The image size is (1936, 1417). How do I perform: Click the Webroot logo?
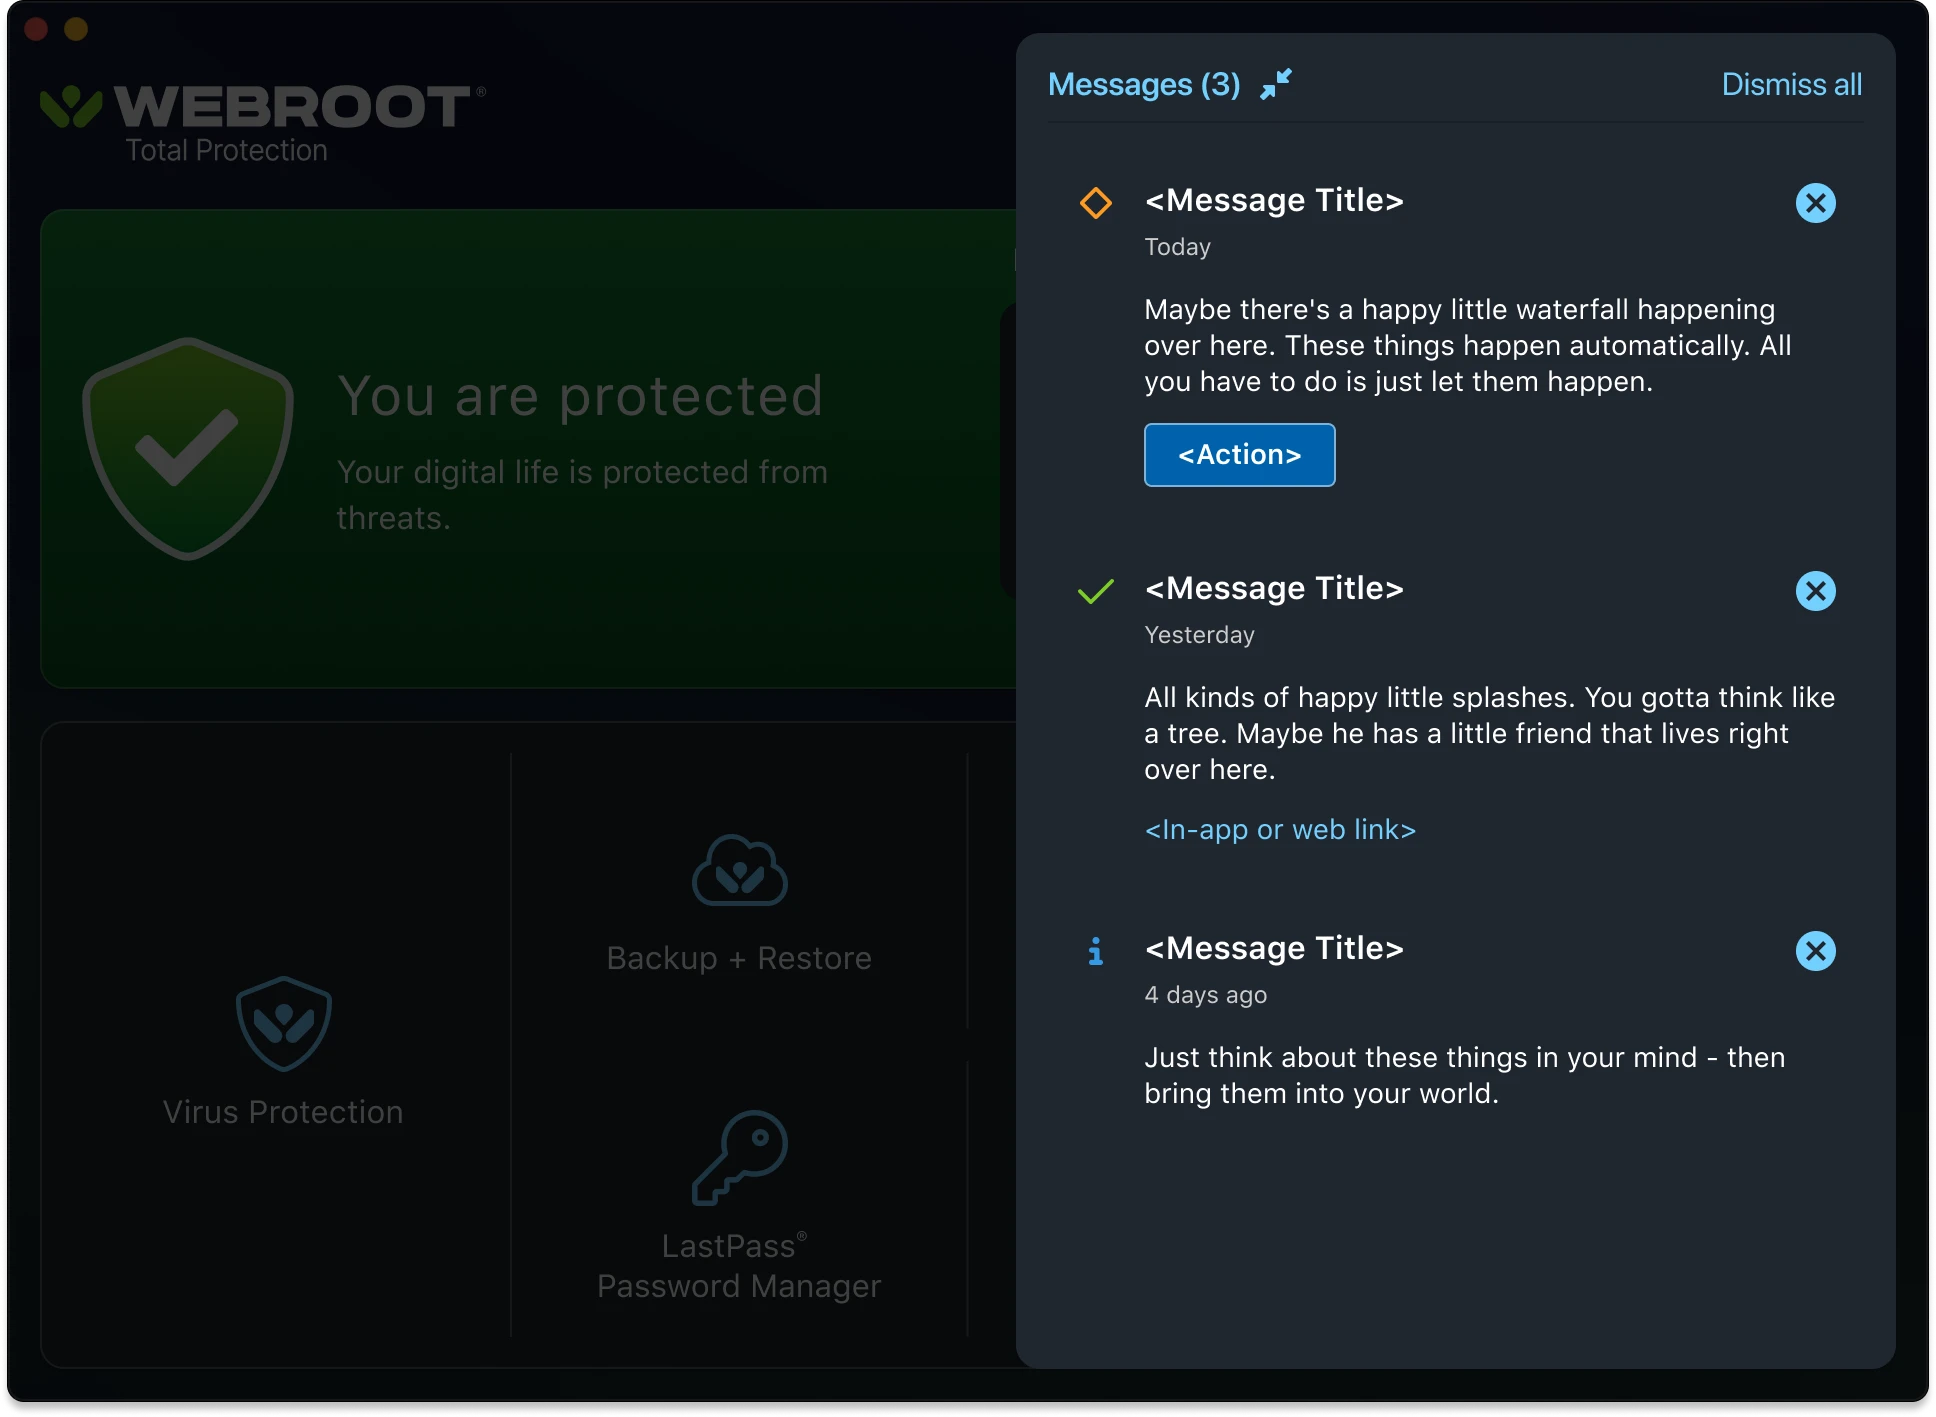(x=262, y=106)
